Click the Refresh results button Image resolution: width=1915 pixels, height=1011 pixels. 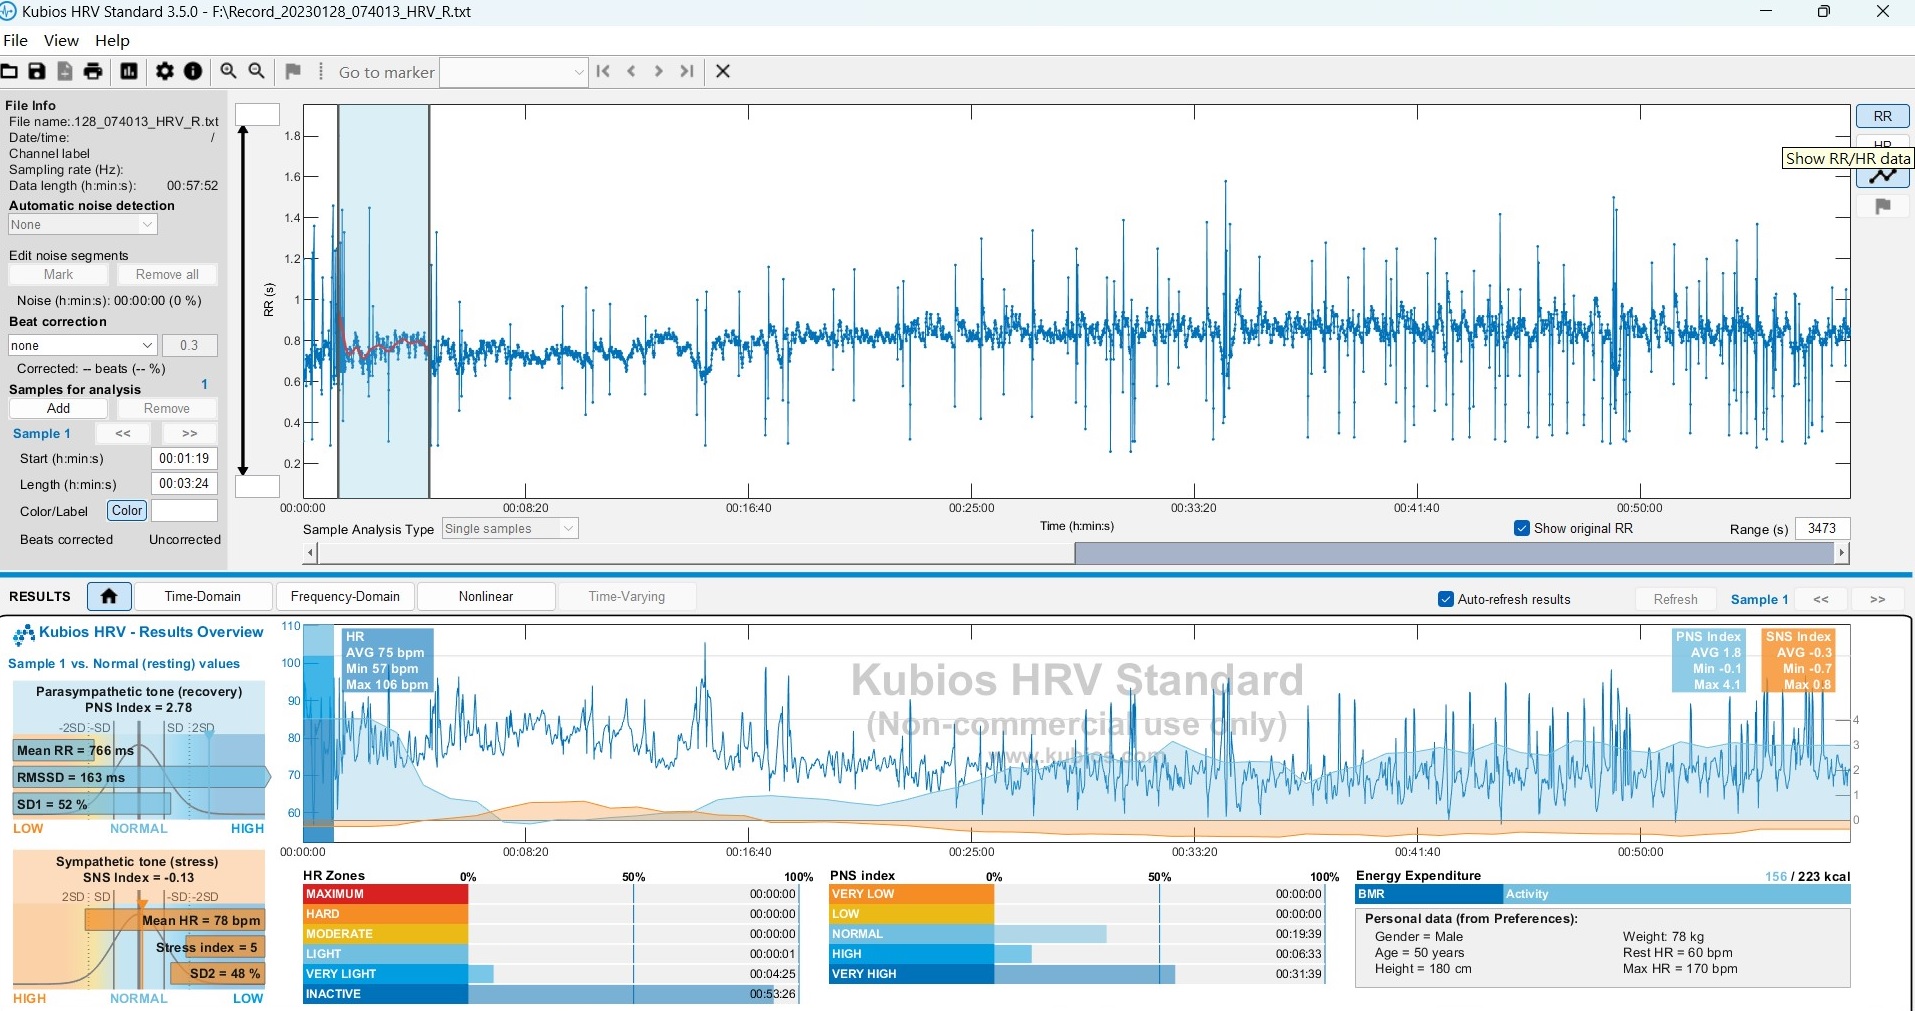click(x=1676, y=599)
